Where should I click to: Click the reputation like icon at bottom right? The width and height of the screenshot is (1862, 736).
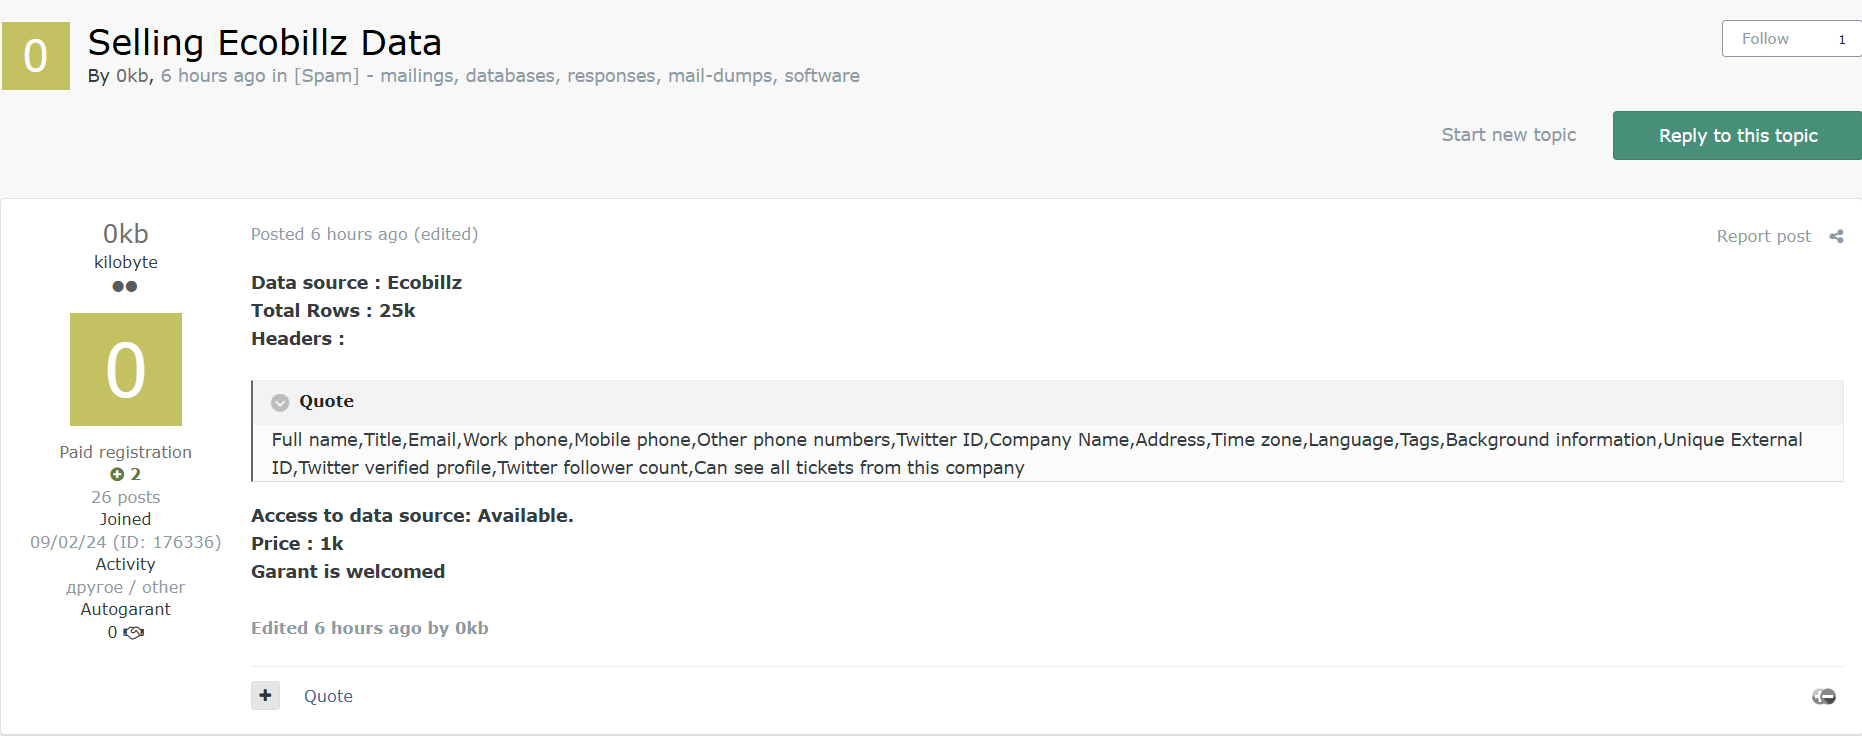click(x=1824, y=696)
